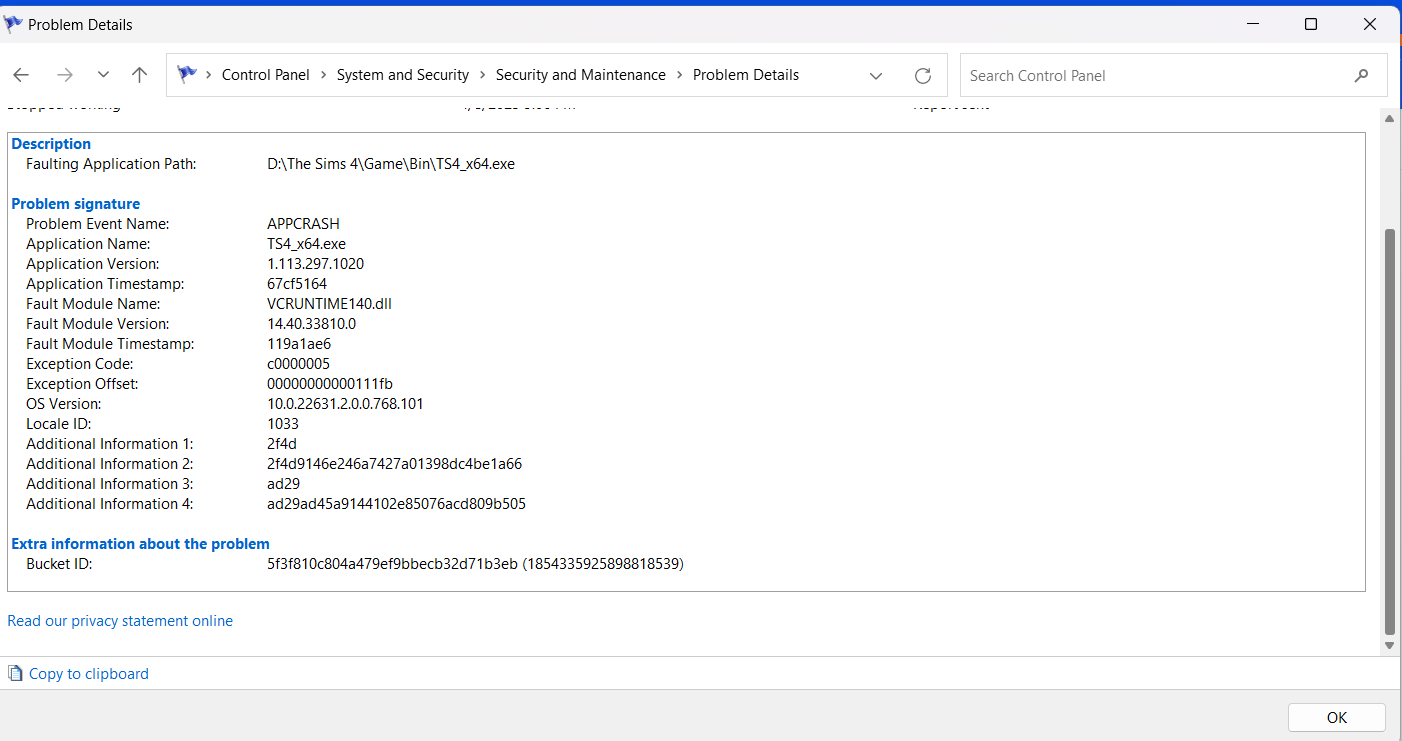Click the vertical scrollbar down arrow
The width and height of the screenshot is (1402, 741).
coord(1389,646)
